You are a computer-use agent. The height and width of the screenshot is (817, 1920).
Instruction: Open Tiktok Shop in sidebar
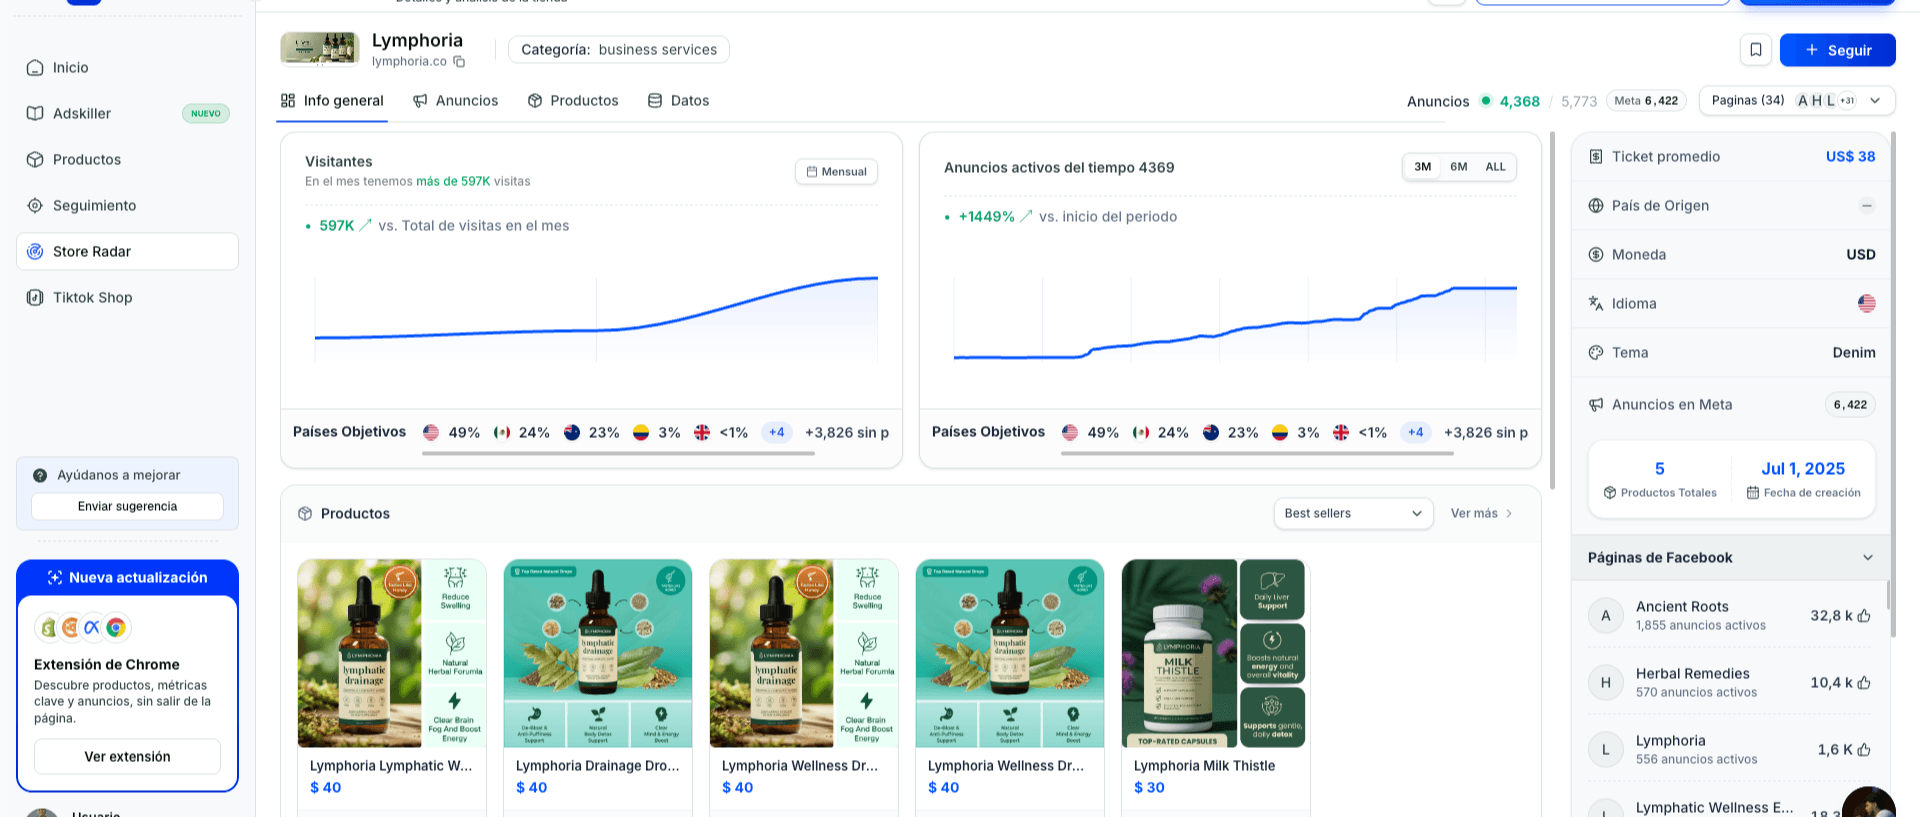pos(127,298)
